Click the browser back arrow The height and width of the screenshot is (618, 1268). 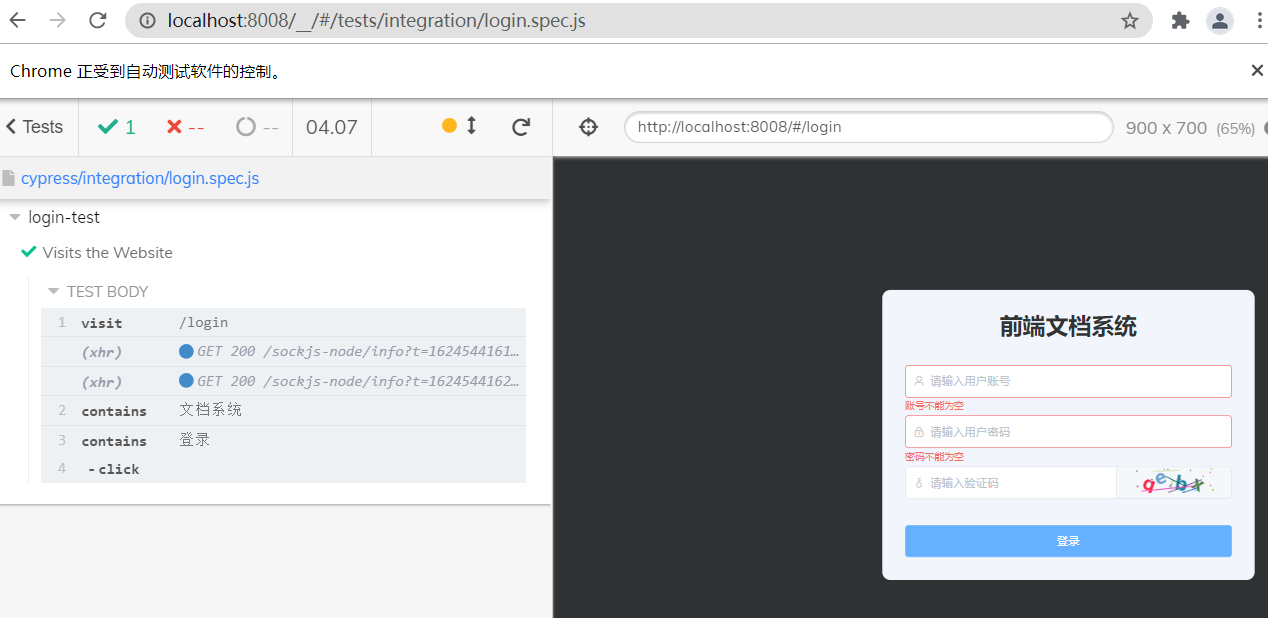[18, 20]
